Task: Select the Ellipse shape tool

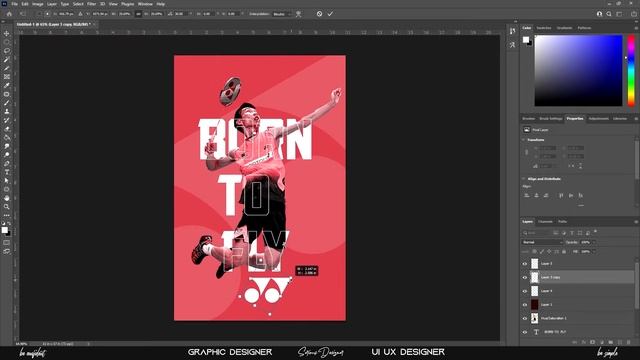Action: point(7,189)
